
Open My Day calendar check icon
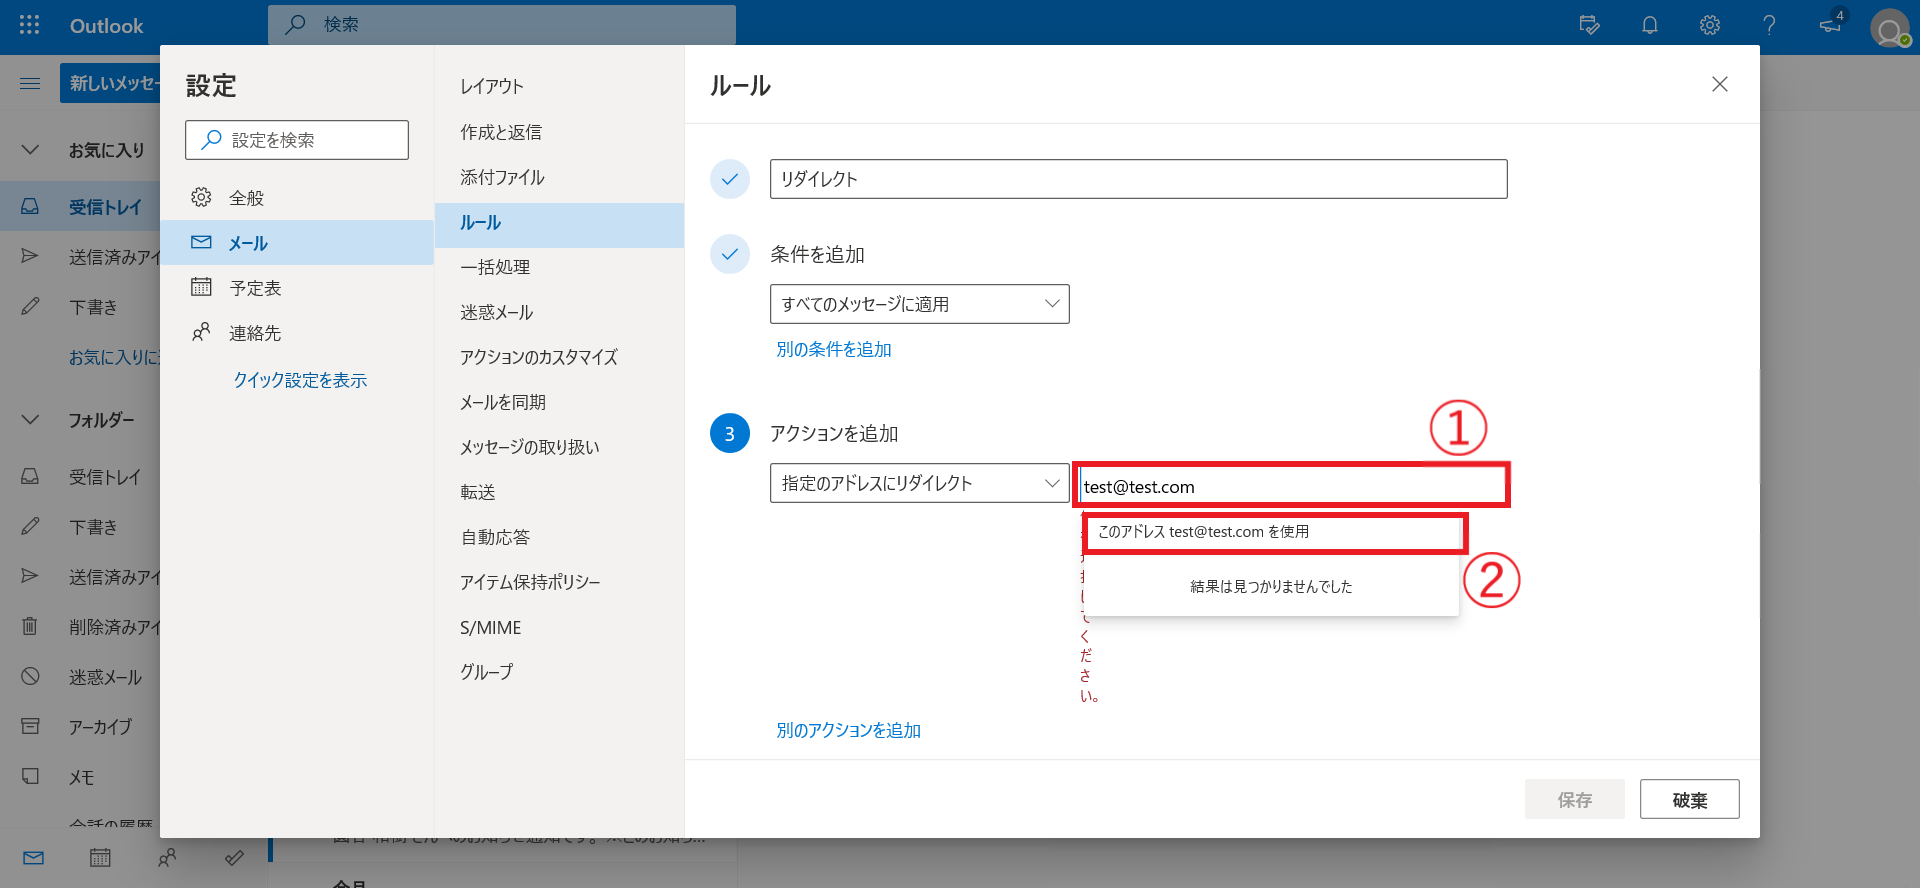[1589, 25]
